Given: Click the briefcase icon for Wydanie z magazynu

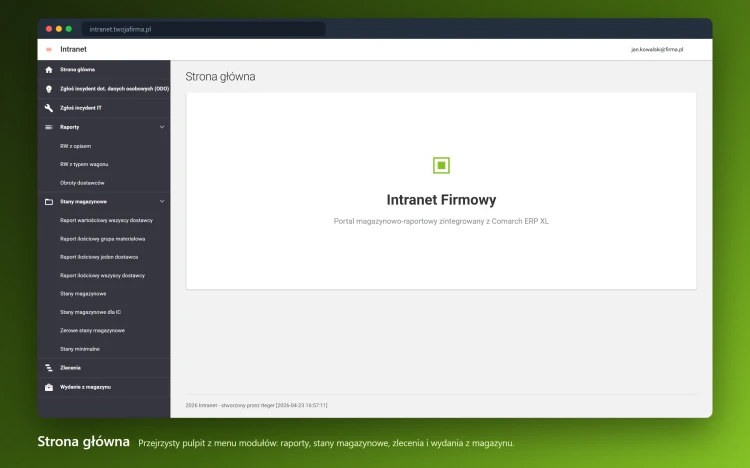Looking at the screenshot, I should [49, 387].
